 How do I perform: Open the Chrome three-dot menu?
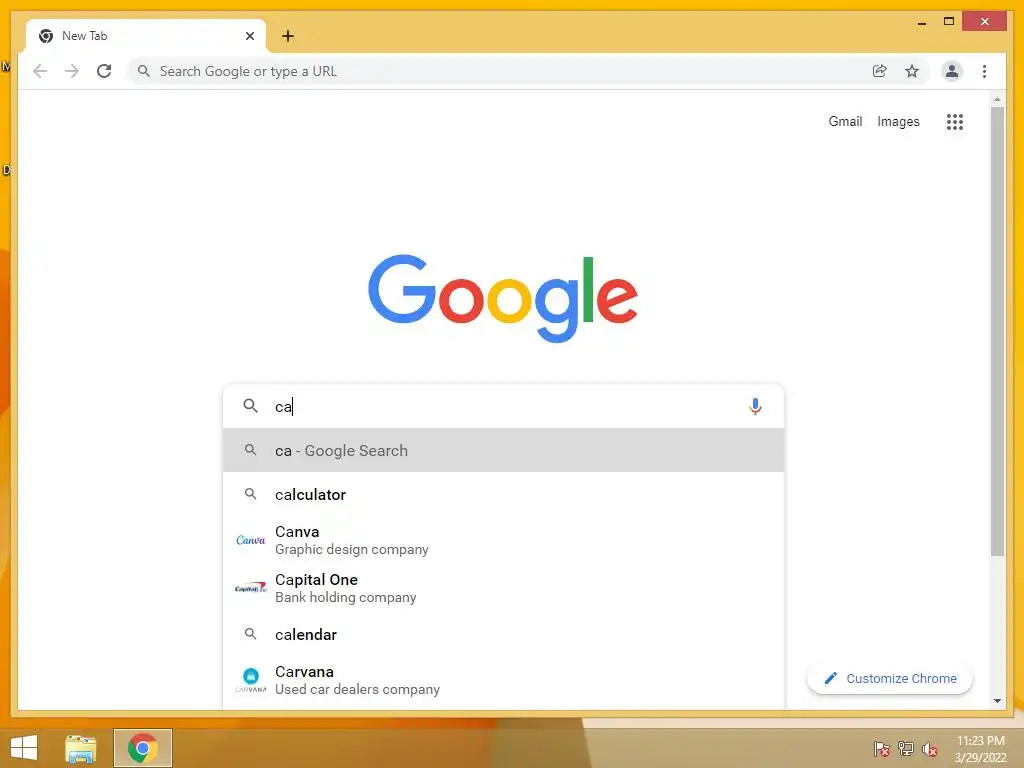(x=984, y=71)
